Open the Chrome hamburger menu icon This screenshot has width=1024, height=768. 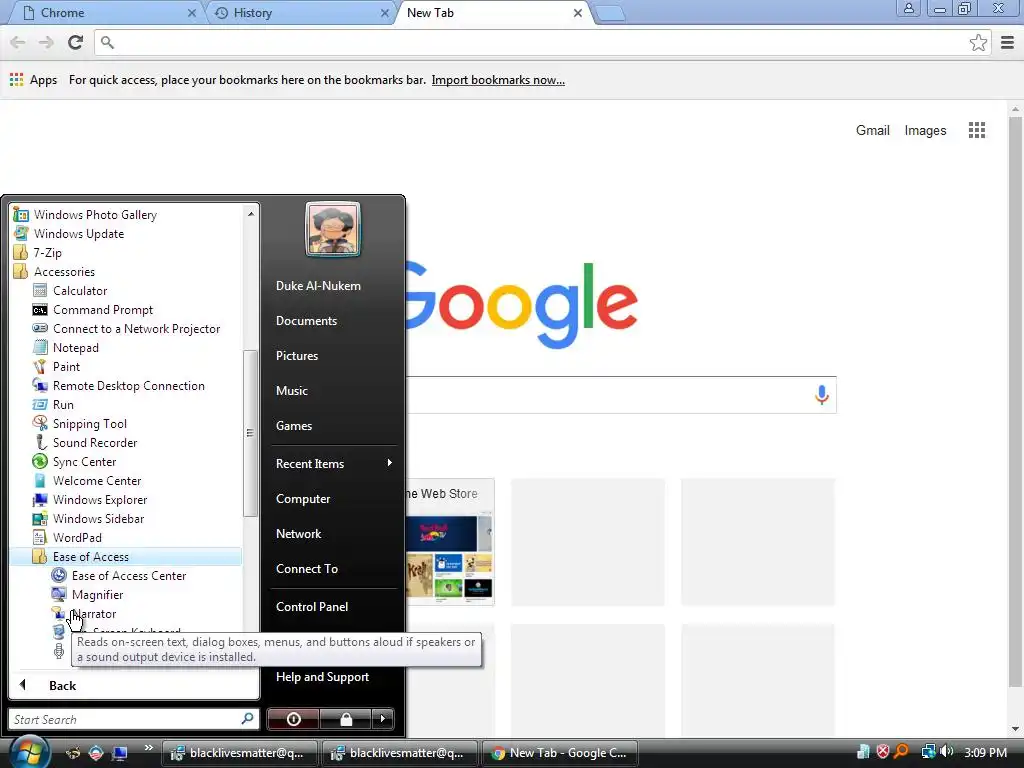coord(1007,42)
